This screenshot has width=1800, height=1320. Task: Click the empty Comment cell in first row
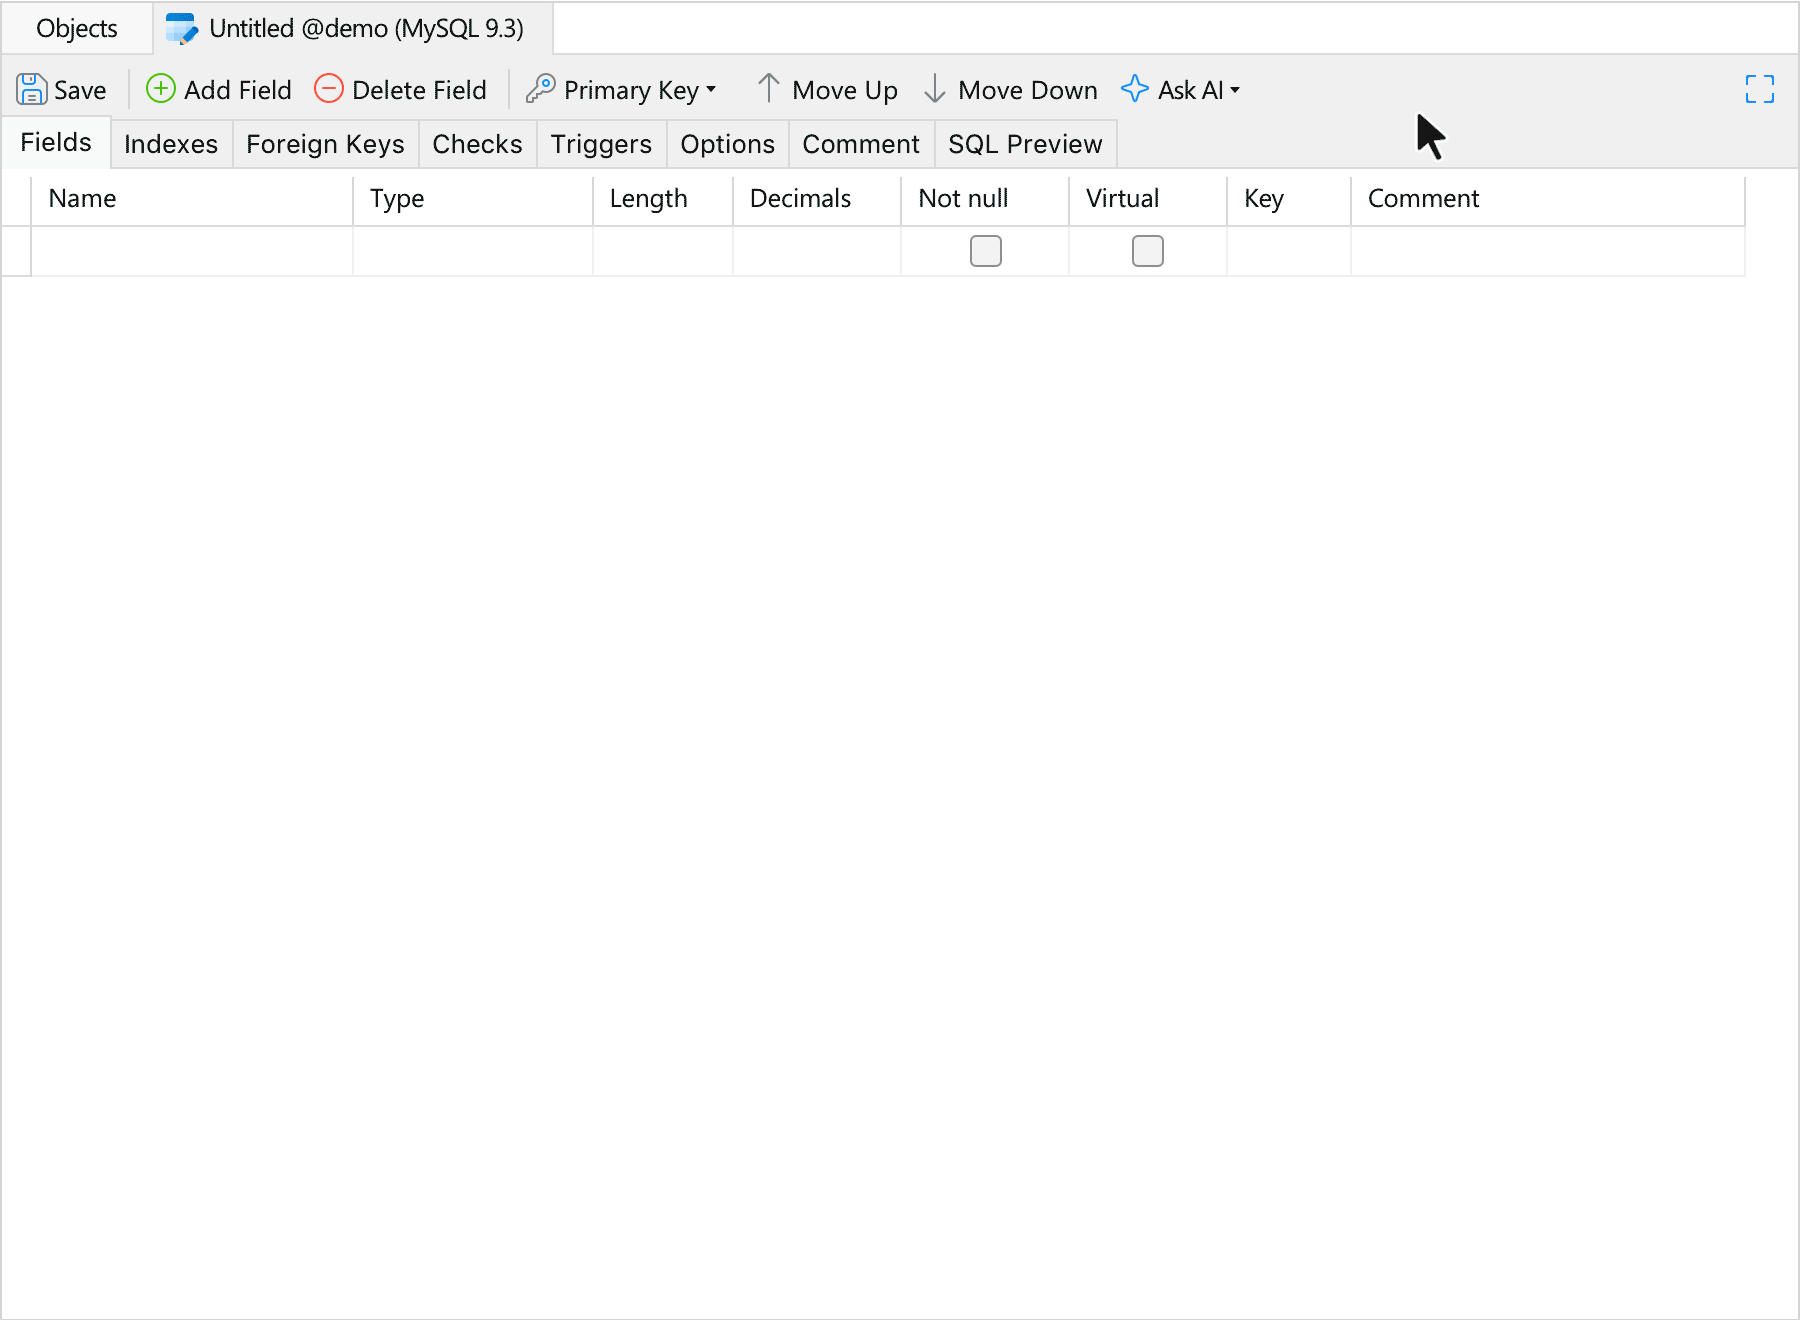(1548, 251)
